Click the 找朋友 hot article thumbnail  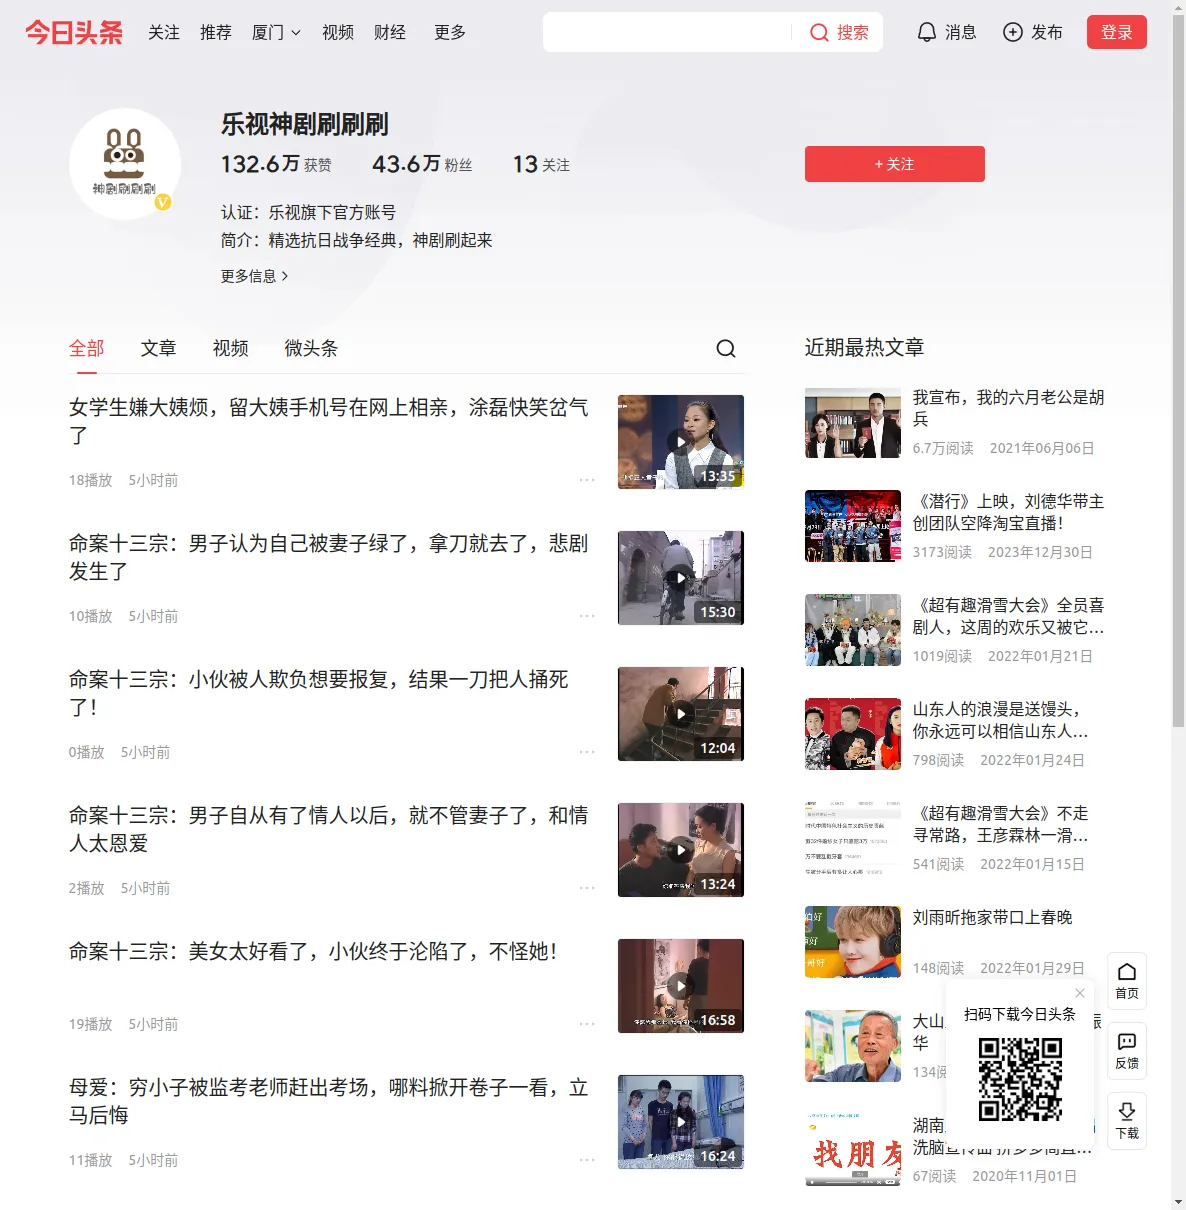(x=853, y=1150)
